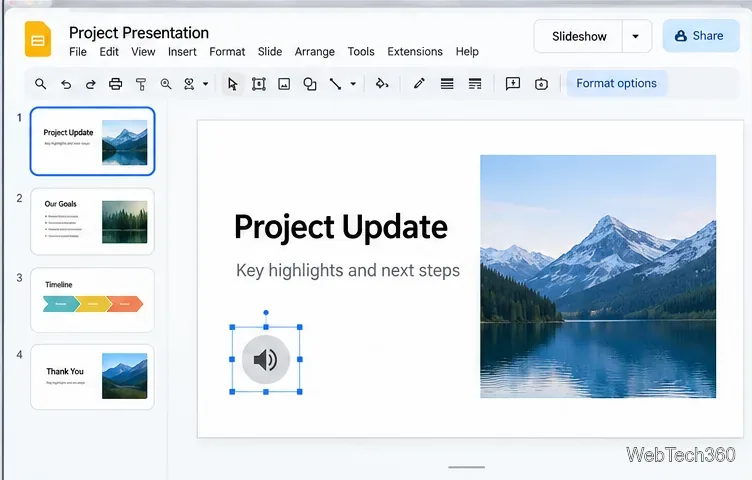Screen dimensions: 752x480
Task: Choose the Select arrow cursor tool
Action: (x=233, y=84)
